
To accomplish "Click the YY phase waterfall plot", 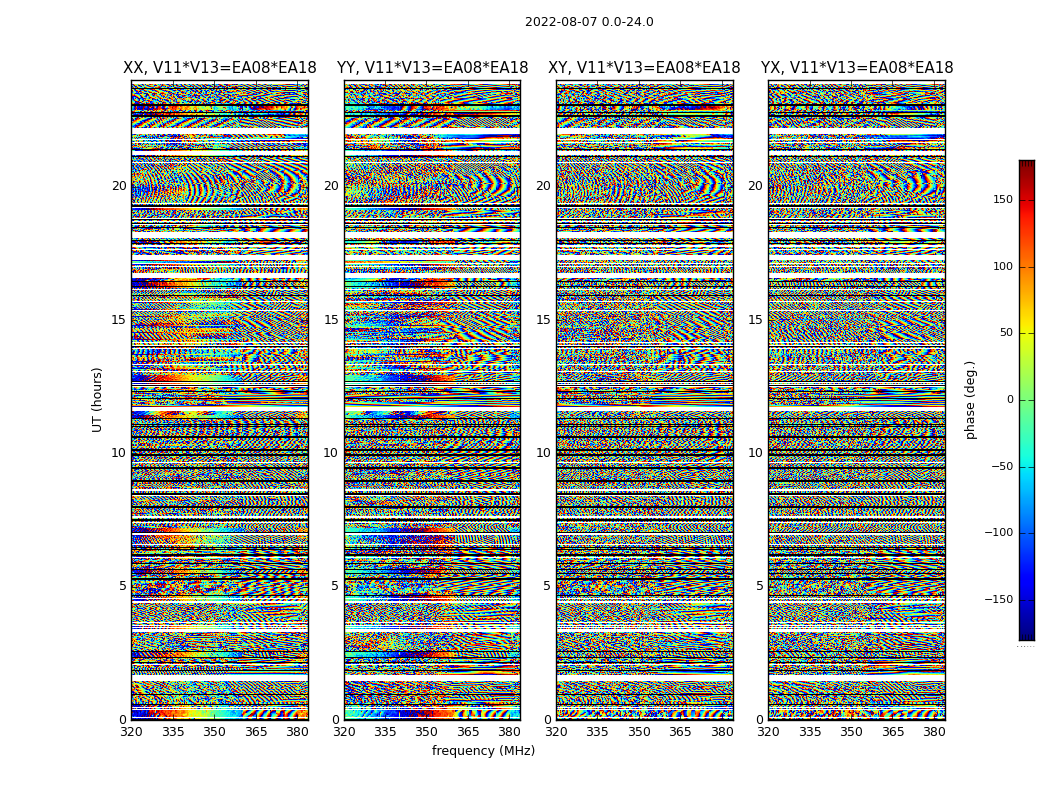I will 433,400.
